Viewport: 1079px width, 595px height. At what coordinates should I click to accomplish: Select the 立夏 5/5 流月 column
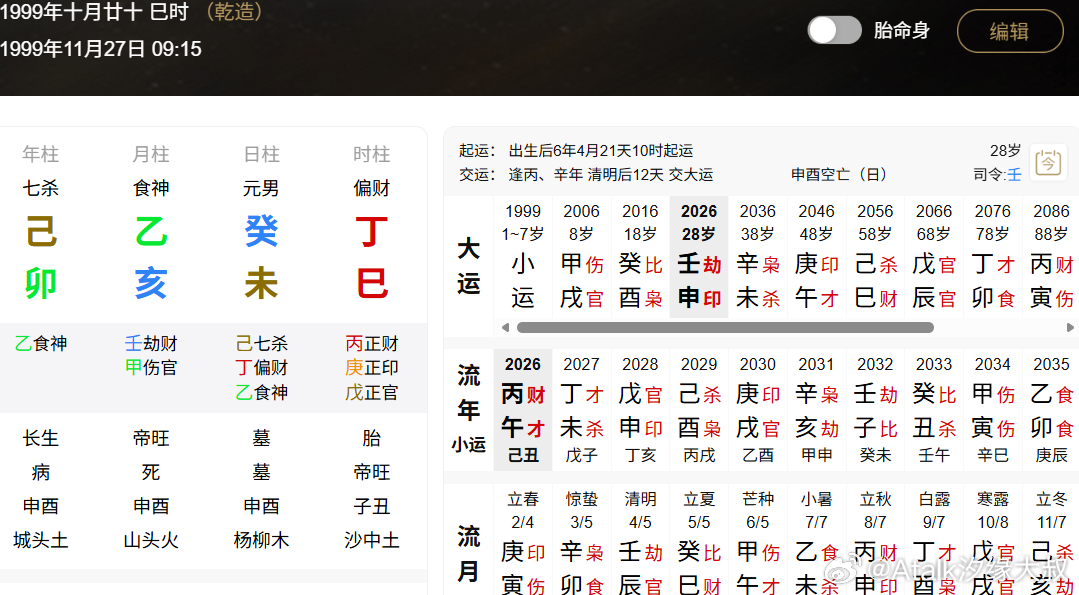coord(699,540)
